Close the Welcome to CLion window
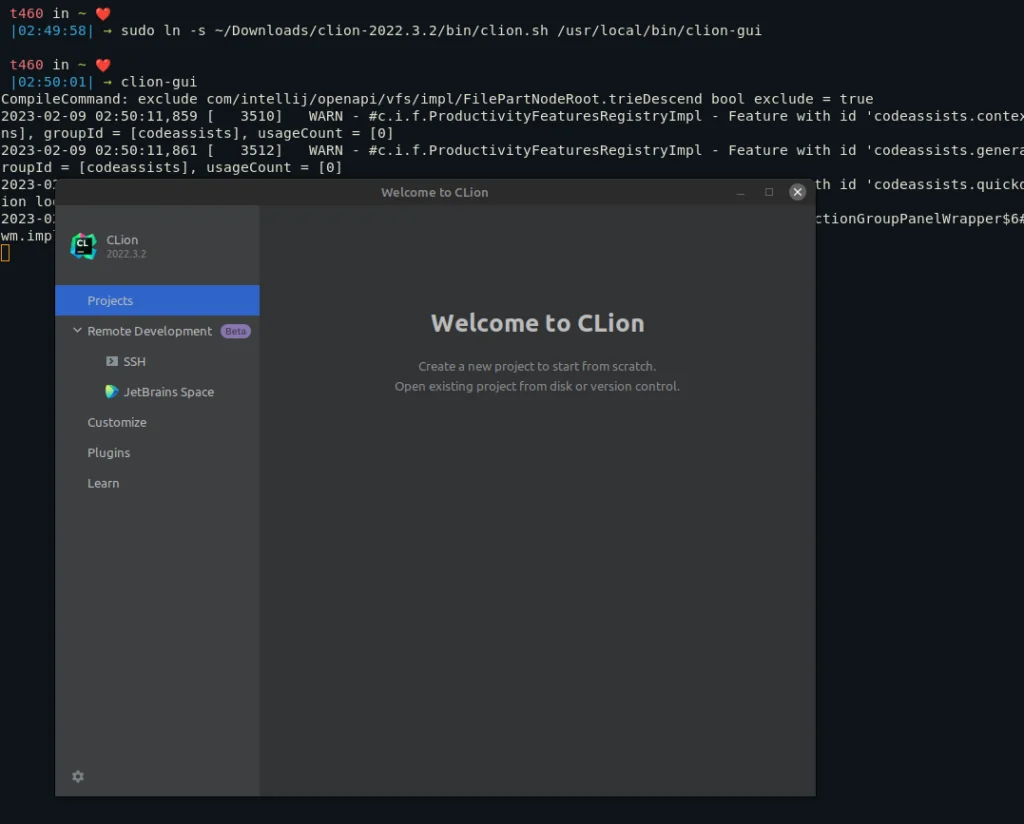The width and height of the screenshot is (1024, 824). [x=797, y=192]
